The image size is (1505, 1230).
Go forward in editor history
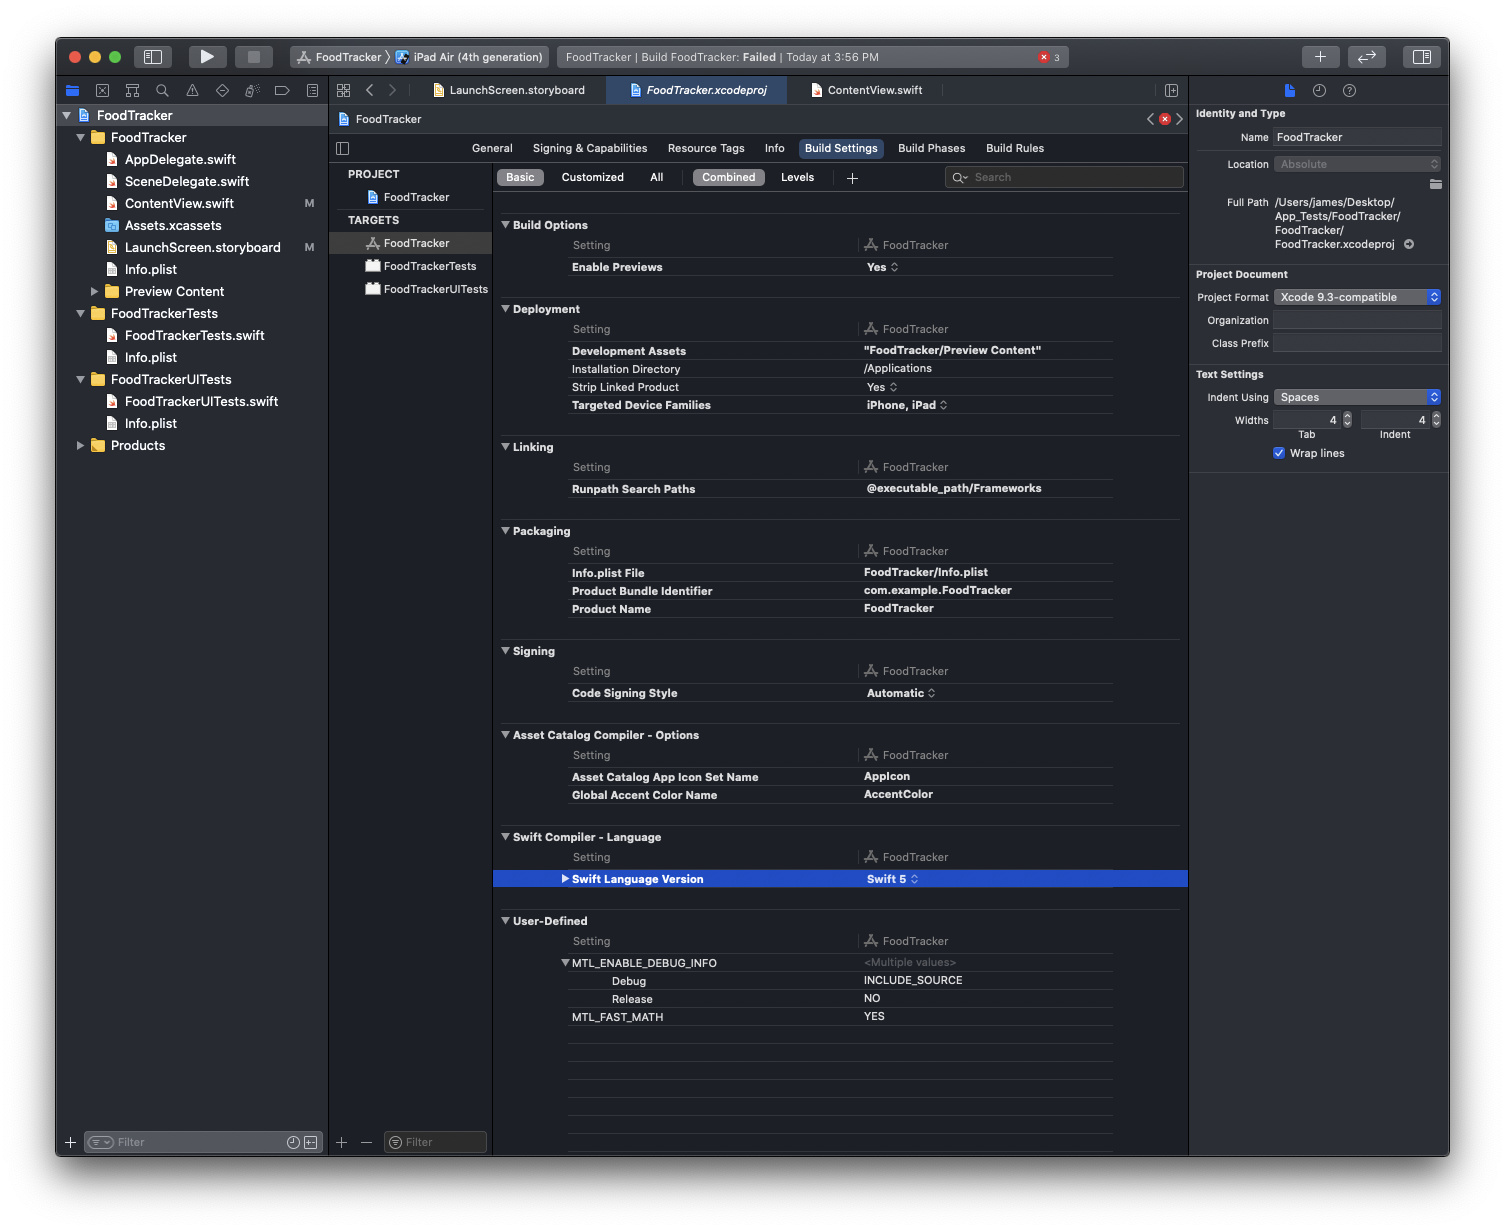pyautogui.click(x=392, y=90)
